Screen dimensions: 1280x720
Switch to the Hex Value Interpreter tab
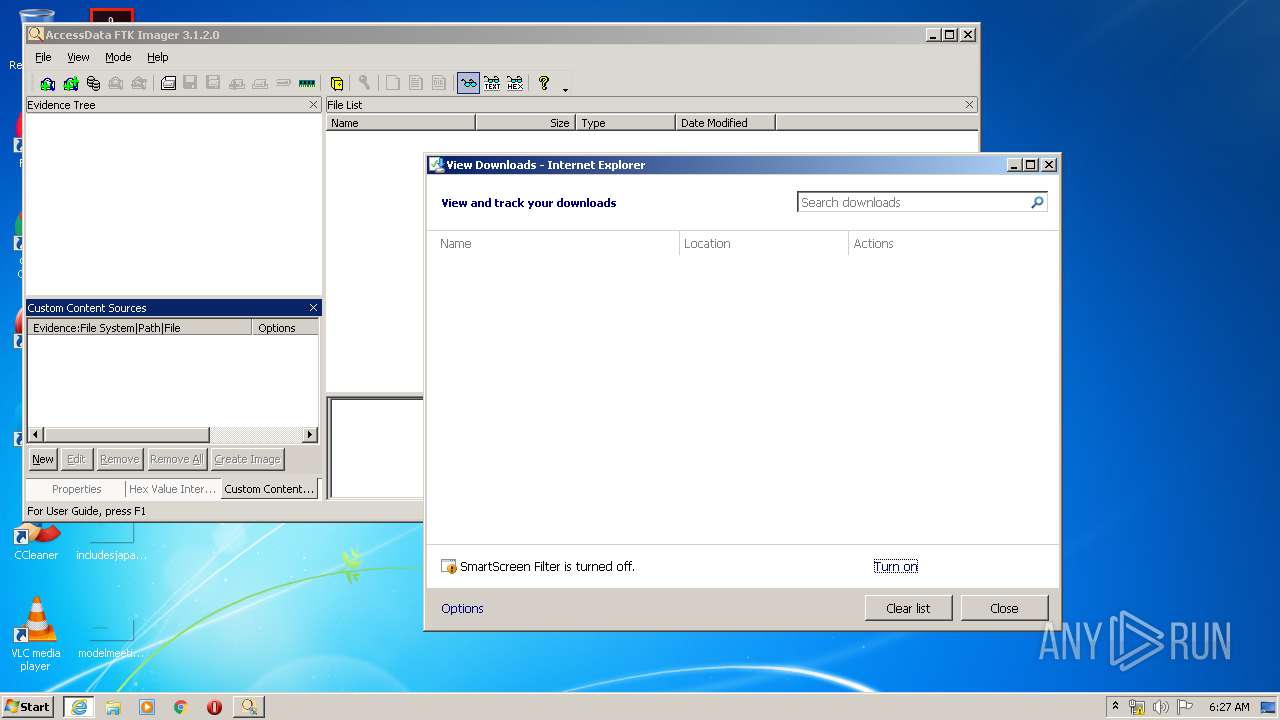tap(173, 489)
